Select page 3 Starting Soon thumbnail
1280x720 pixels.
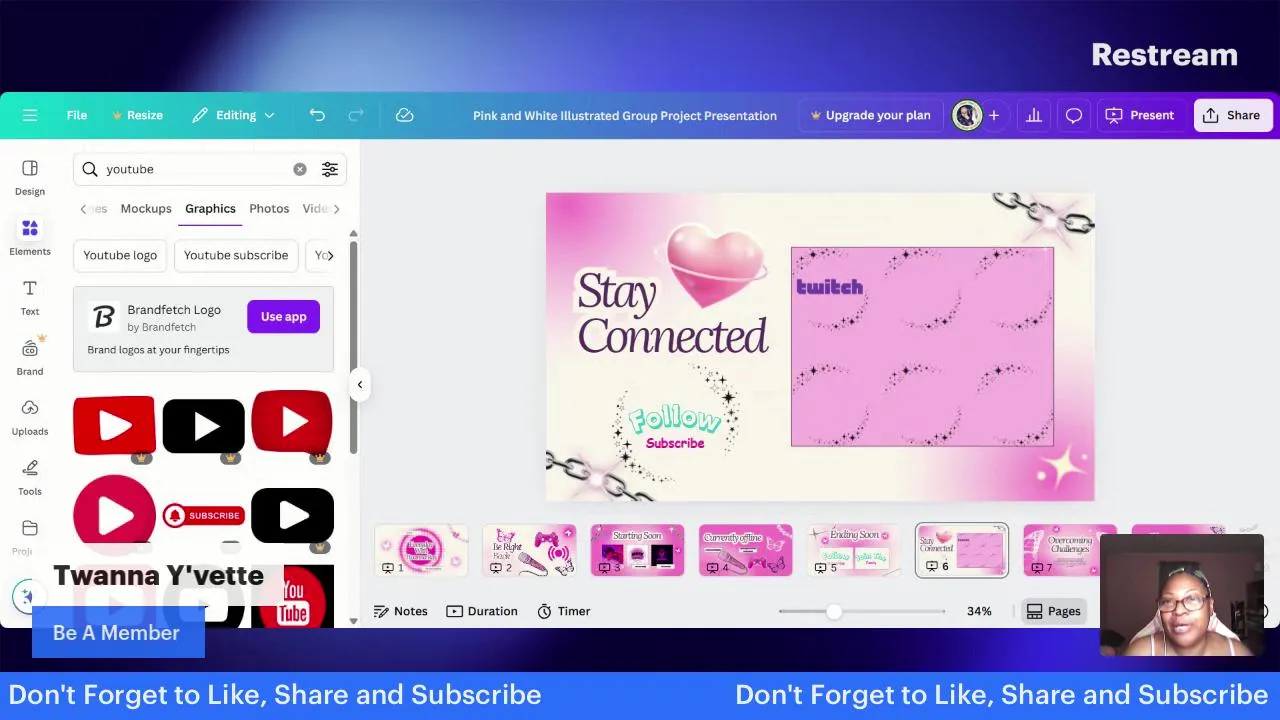[x=637, y=550]
